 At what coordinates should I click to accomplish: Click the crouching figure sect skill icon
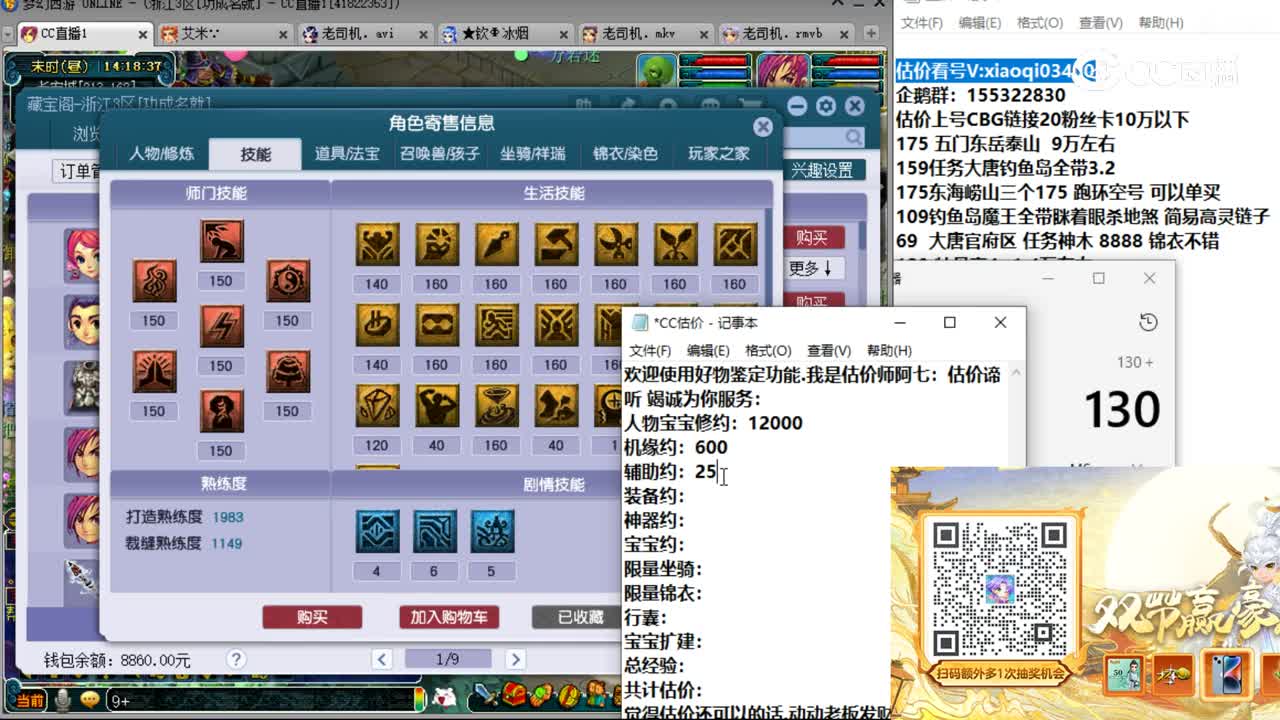221,241
